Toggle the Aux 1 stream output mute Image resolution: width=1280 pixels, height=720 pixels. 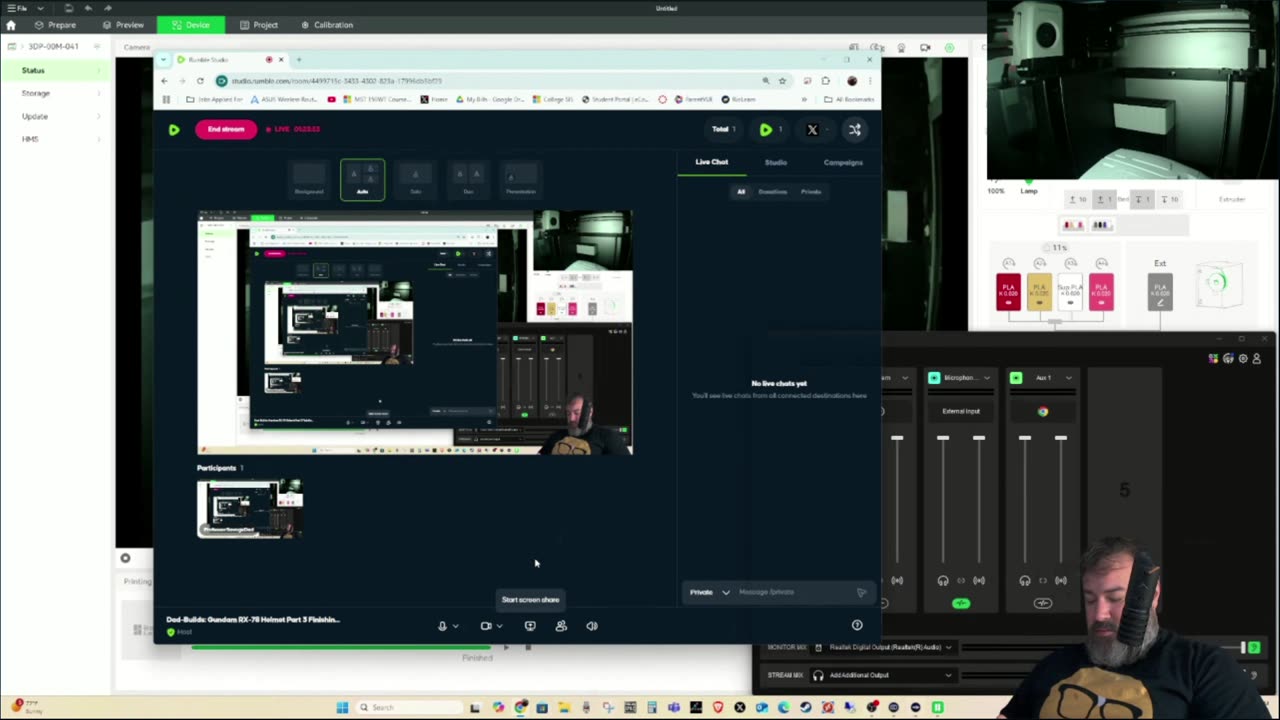coord(1061,580)
